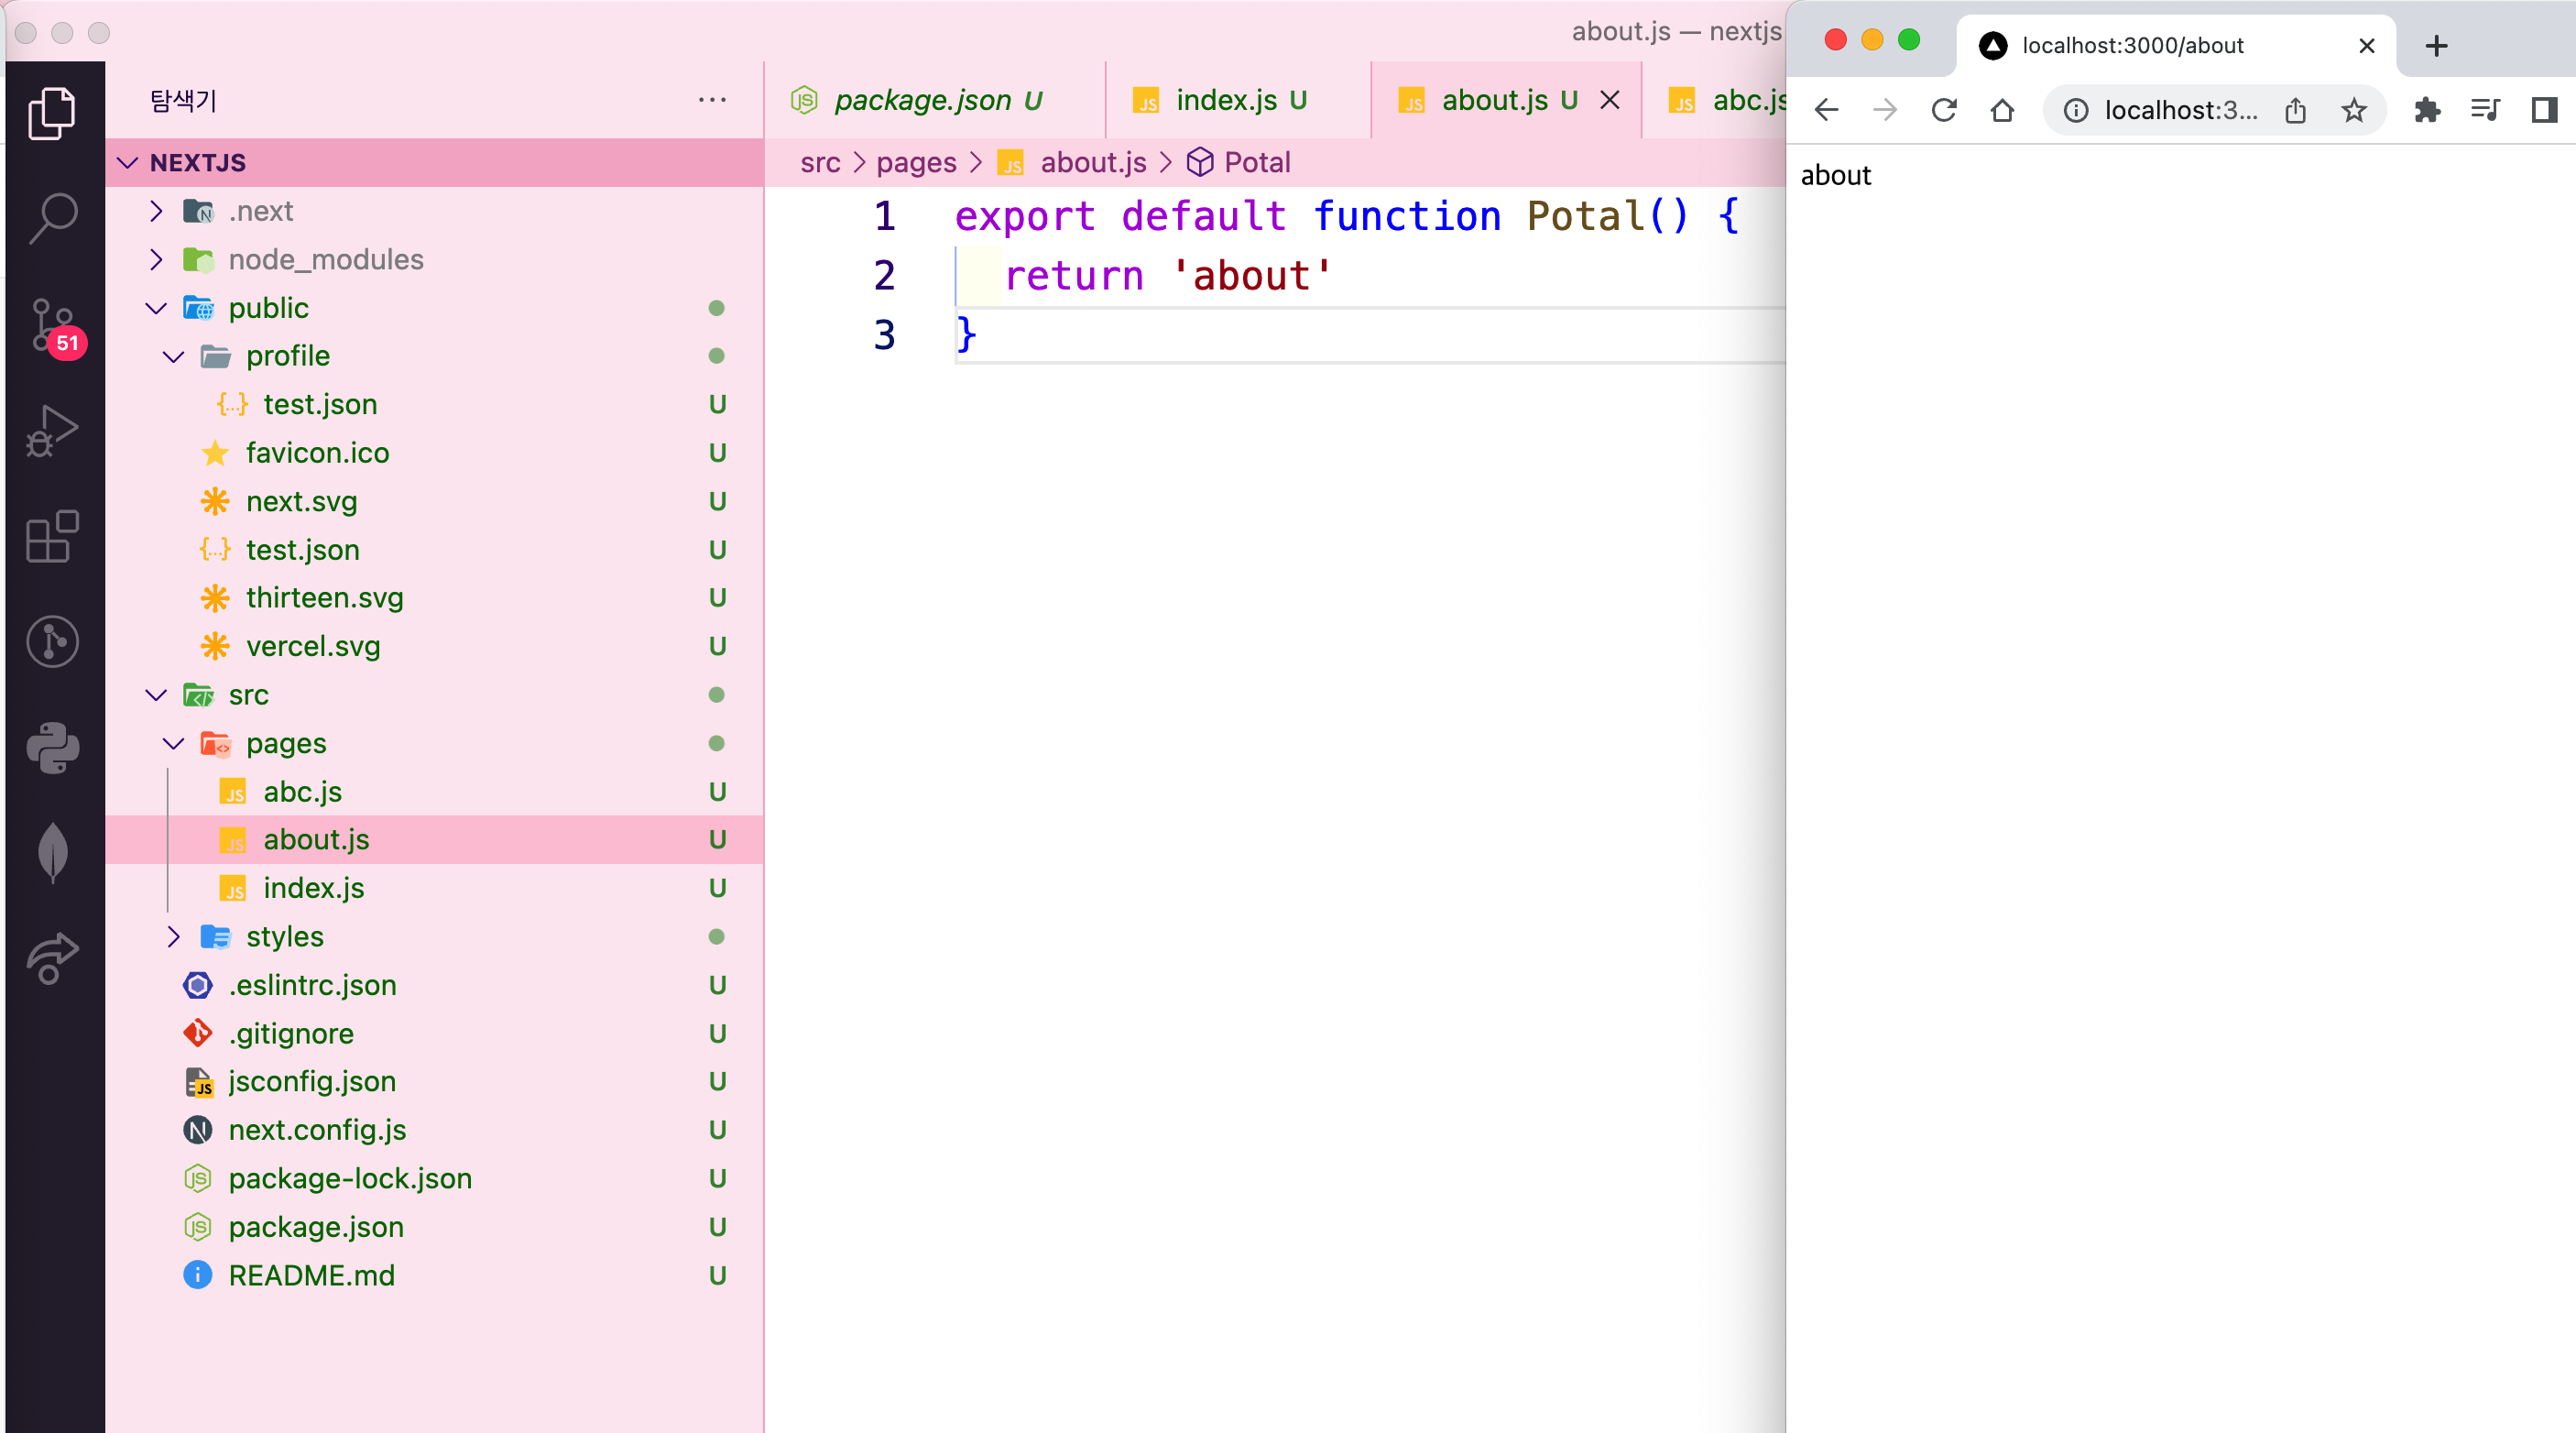
Task: Collapse the NEXTJS explorer section
Action: click(128, 163)
